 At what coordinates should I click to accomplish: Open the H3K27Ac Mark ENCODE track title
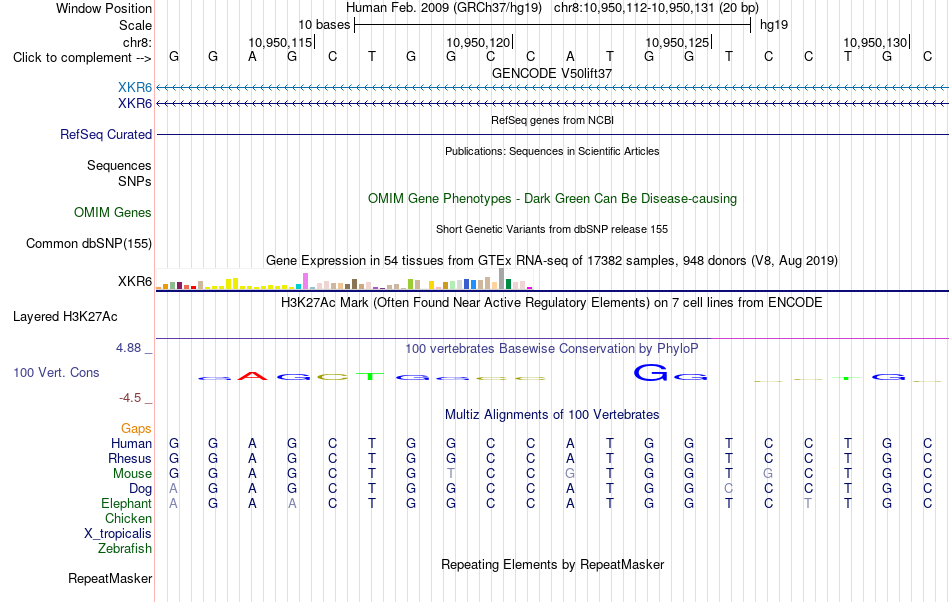pos(552,302)
